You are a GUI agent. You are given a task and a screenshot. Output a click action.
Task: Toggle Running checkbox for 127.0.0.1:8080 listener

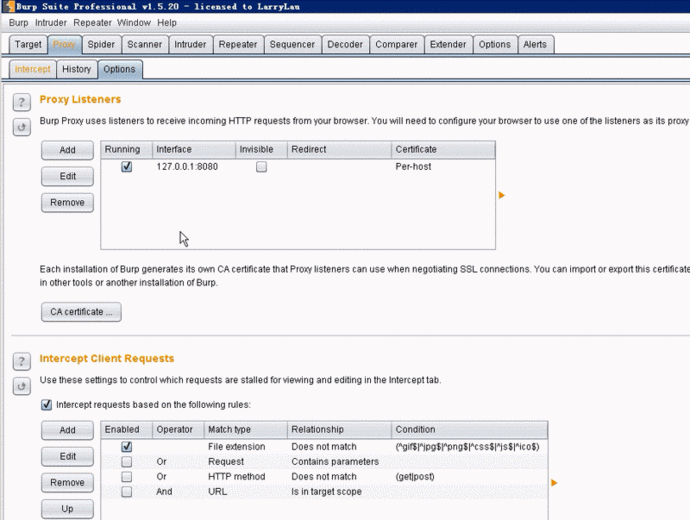[127, 167]
